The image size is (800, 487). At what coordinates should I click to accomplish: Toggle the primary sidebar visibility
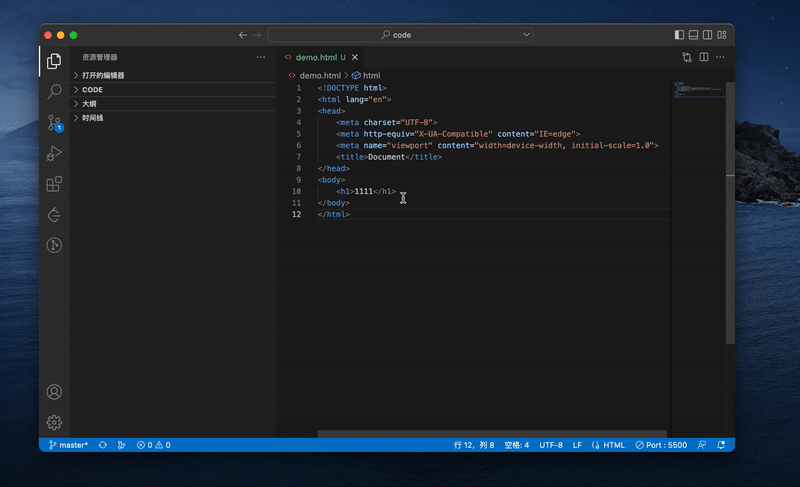[x=680, y=35]
